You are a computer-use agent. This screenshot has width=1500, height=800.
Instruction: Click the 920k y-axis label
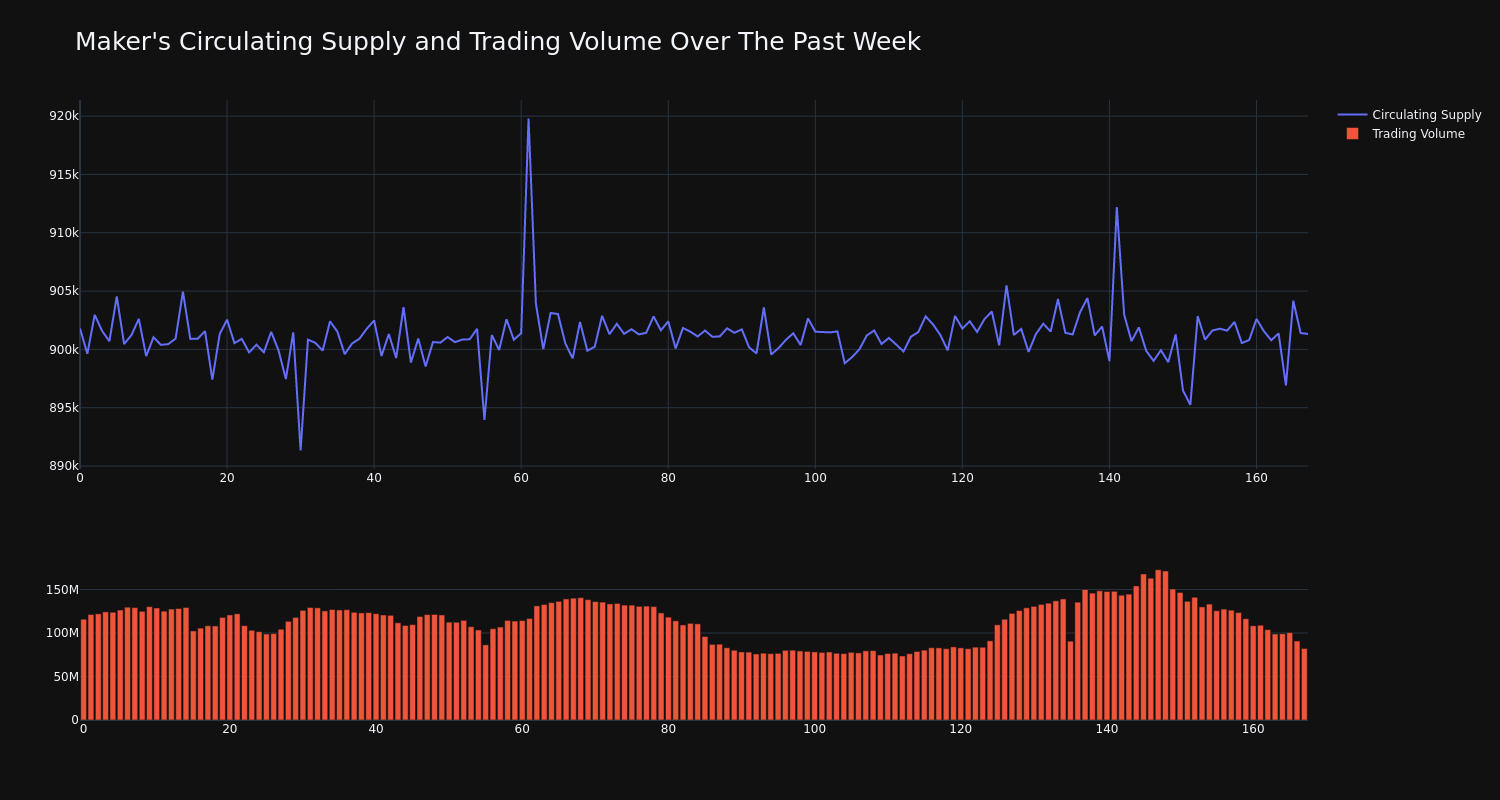pos(63,116)
